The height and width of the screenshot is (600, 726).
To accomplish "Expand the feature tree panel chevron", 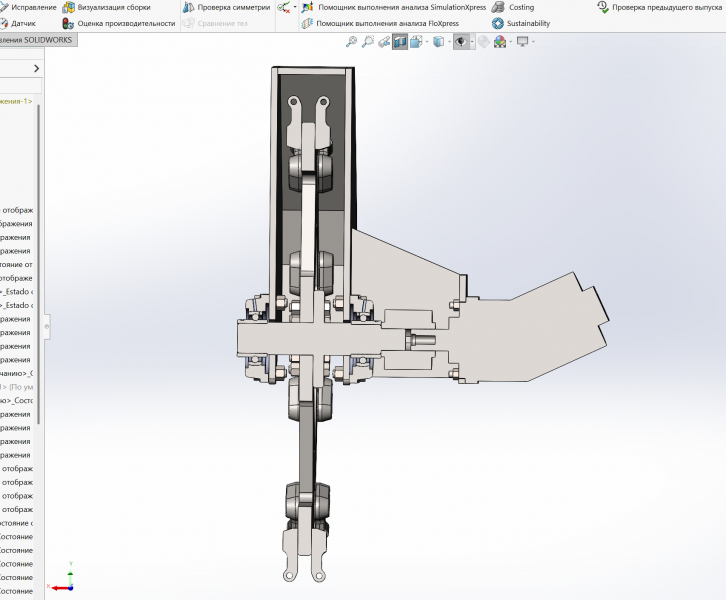I will (37, 69).
